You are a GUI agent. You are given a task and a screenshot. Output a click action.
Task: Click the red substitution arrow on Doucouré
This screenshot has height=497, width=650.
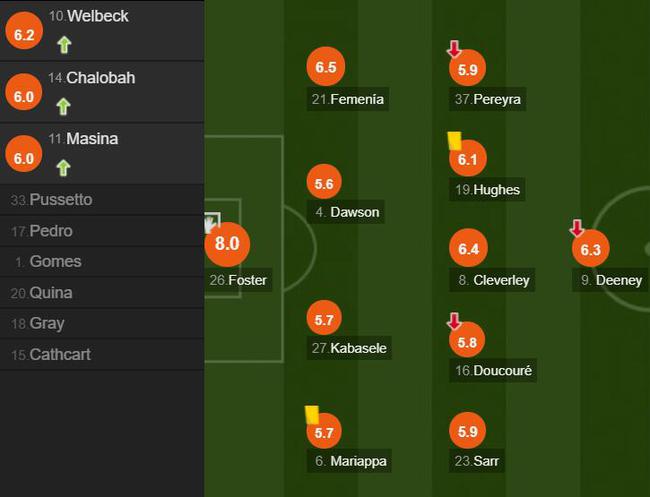[x=454, y=321]
